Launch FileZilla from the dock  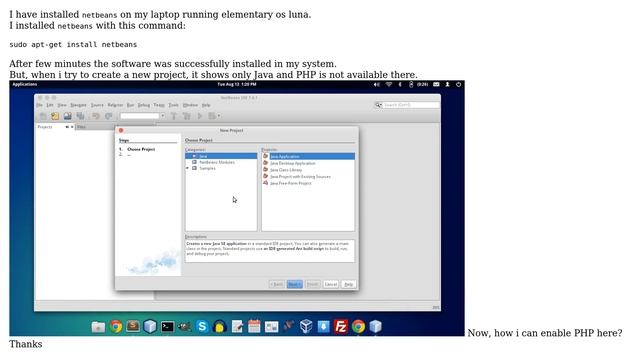tap(341, 327)
